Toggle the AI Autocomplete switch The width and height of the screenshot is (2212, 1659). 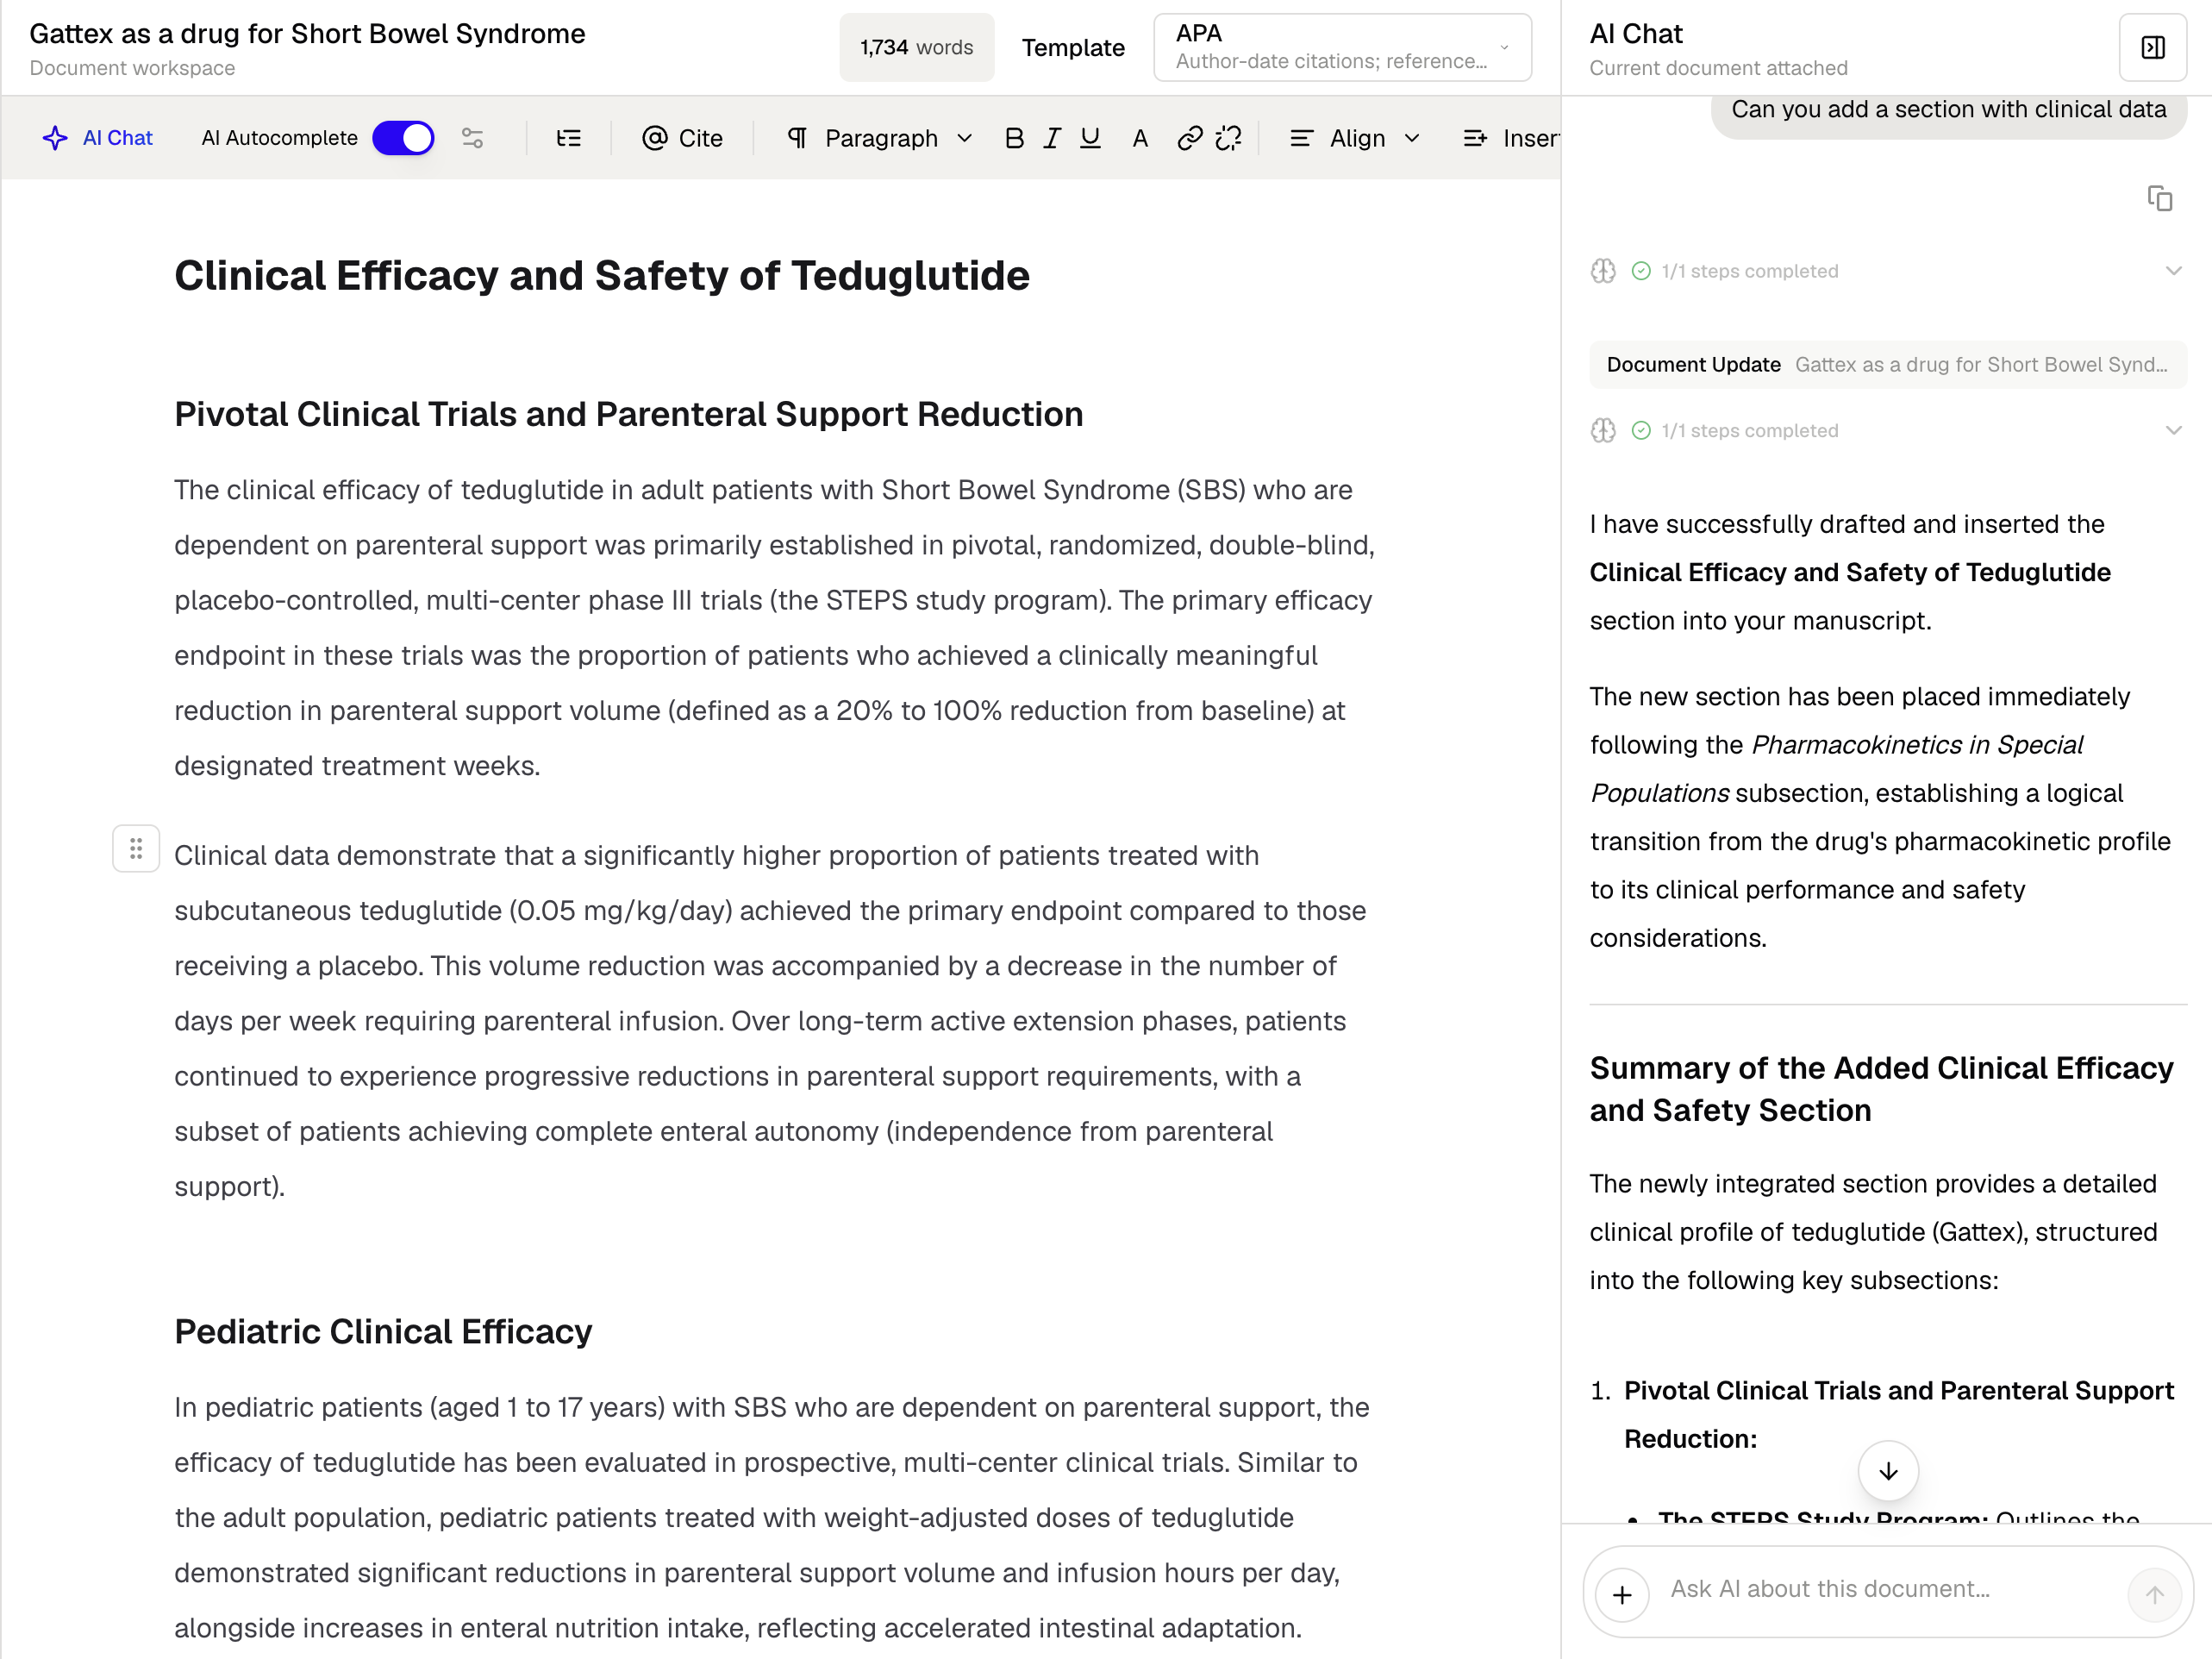(x=403, y=138)
